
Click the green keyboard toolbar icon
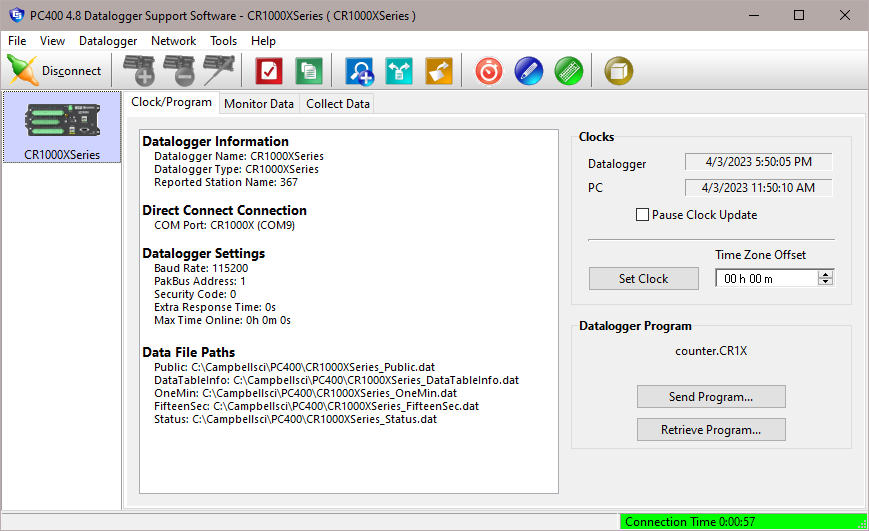pyautogui.click(x=569, y=71)
